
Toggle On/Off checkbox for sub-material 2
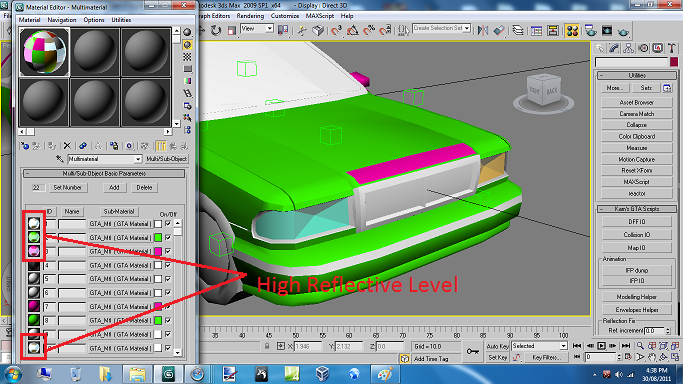point(168,237)
